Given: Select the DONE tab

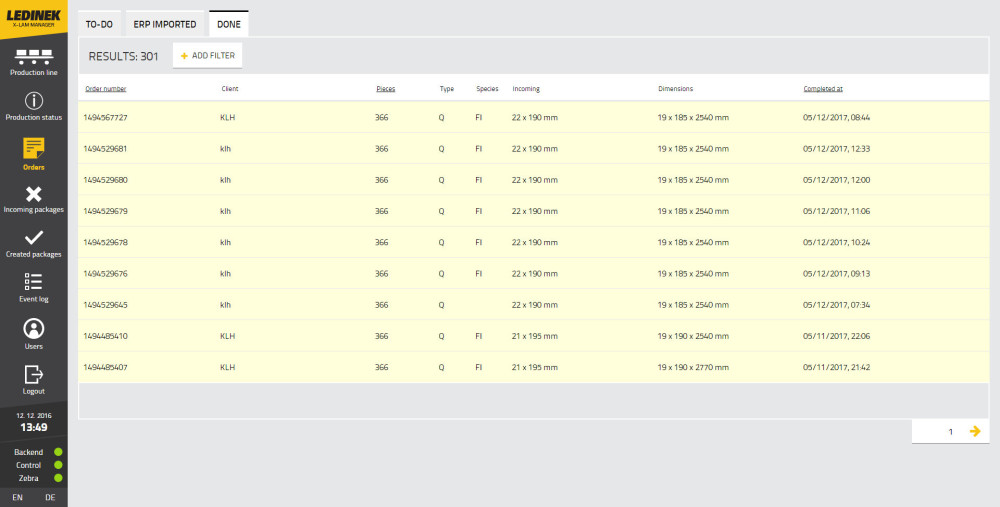Looking at the screenshot, I should [x=228, y=24].
